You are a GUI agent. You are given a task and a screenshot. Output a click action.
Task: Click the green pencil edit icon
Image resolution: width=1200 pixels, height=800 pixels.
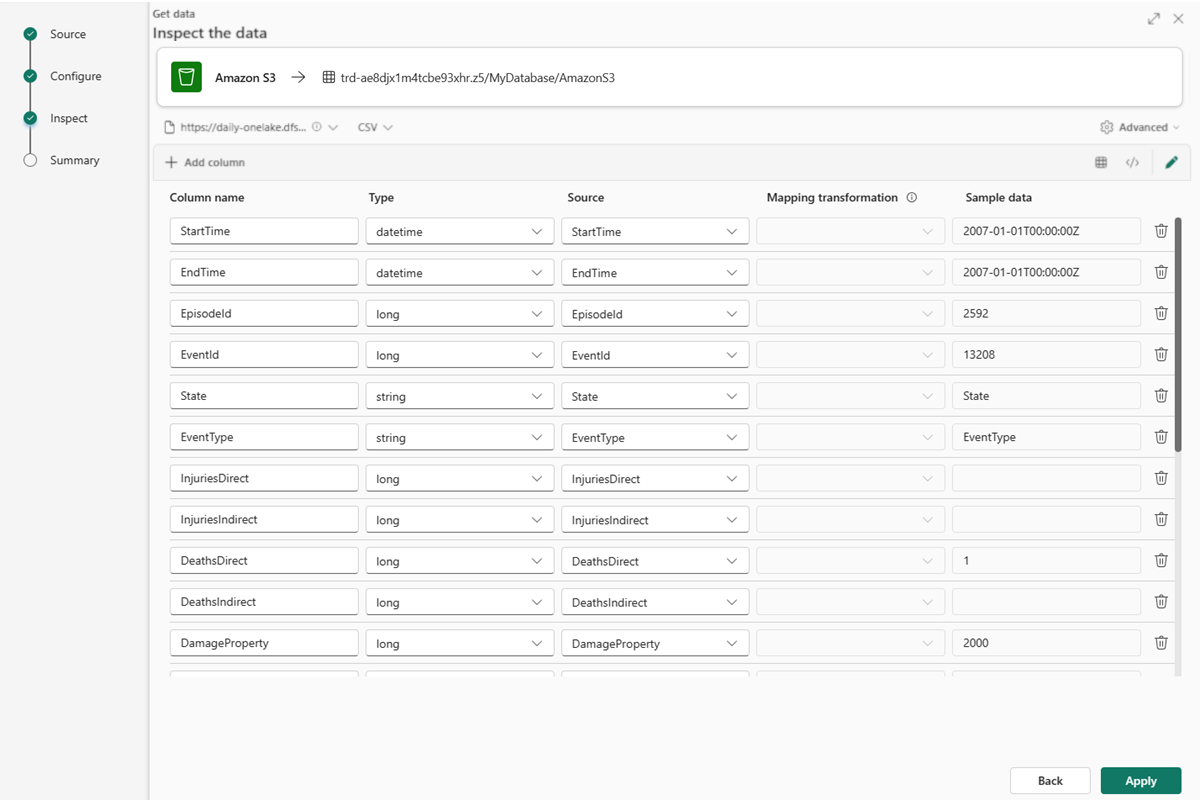coord(1172,162)
